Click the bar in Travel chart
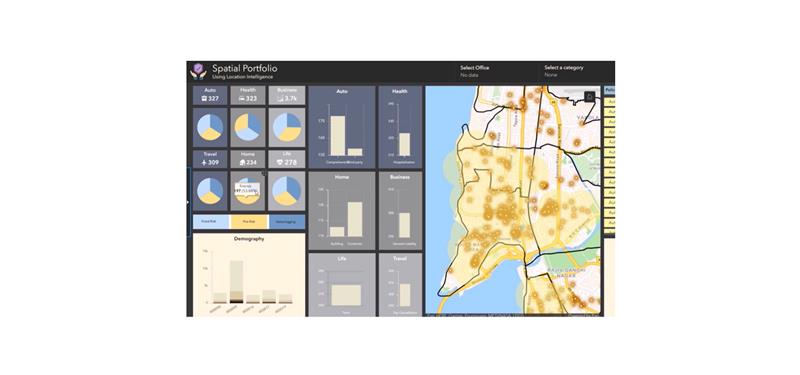The height and width of the screenshot is (375, 800). tap(405, 295)
